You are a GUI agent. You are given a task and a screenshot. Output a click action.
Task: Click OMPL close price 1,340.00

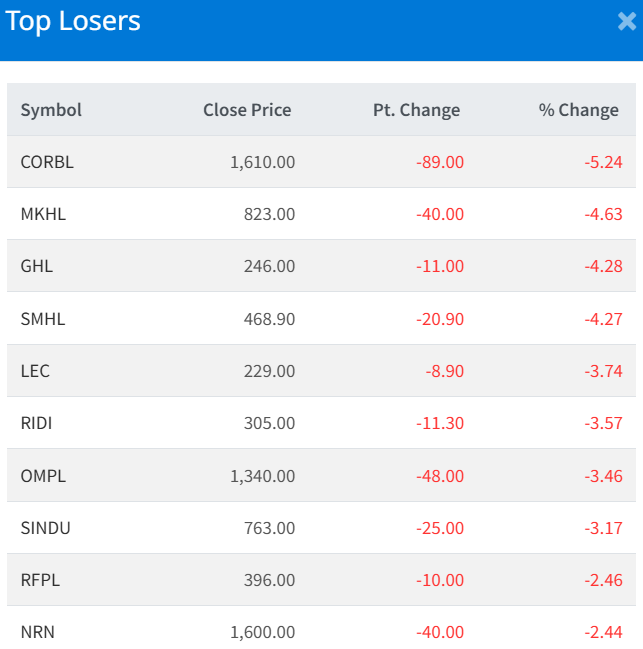262,476
